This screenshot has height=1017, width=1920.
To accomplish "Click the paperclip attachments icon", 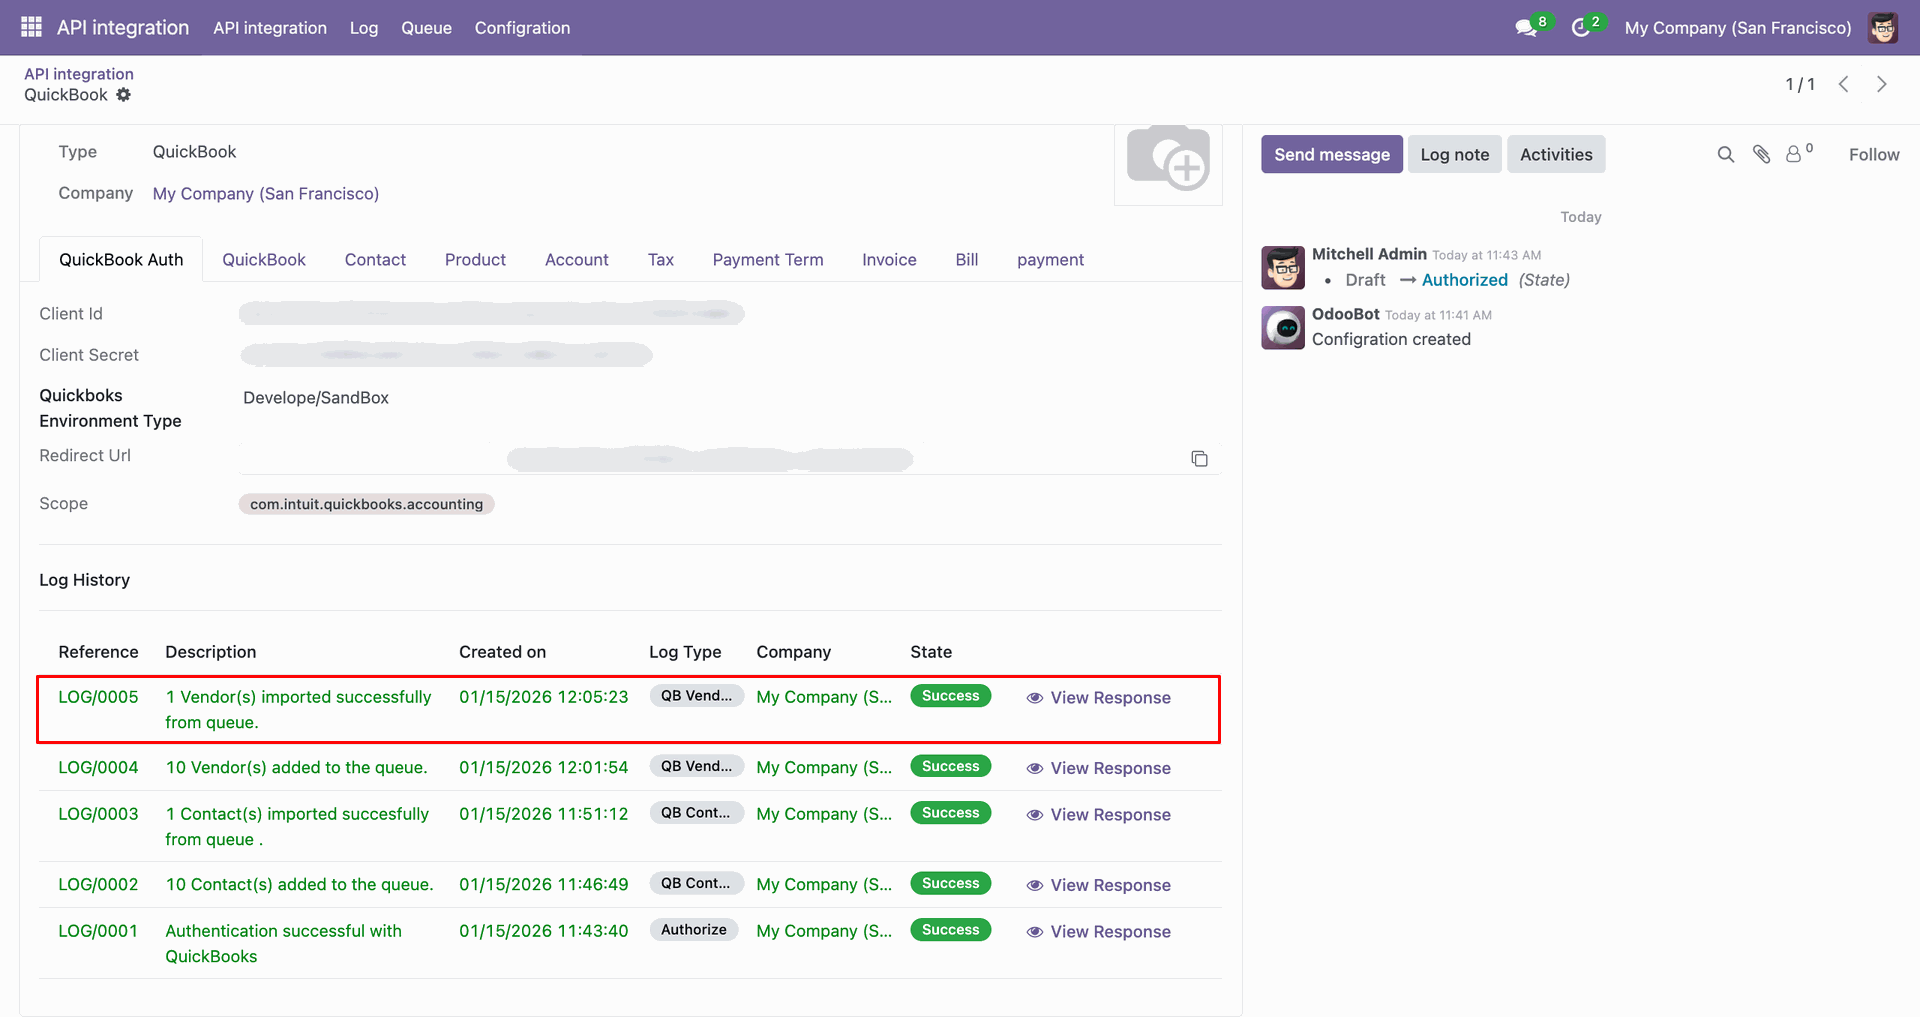I will point(1761,154).
